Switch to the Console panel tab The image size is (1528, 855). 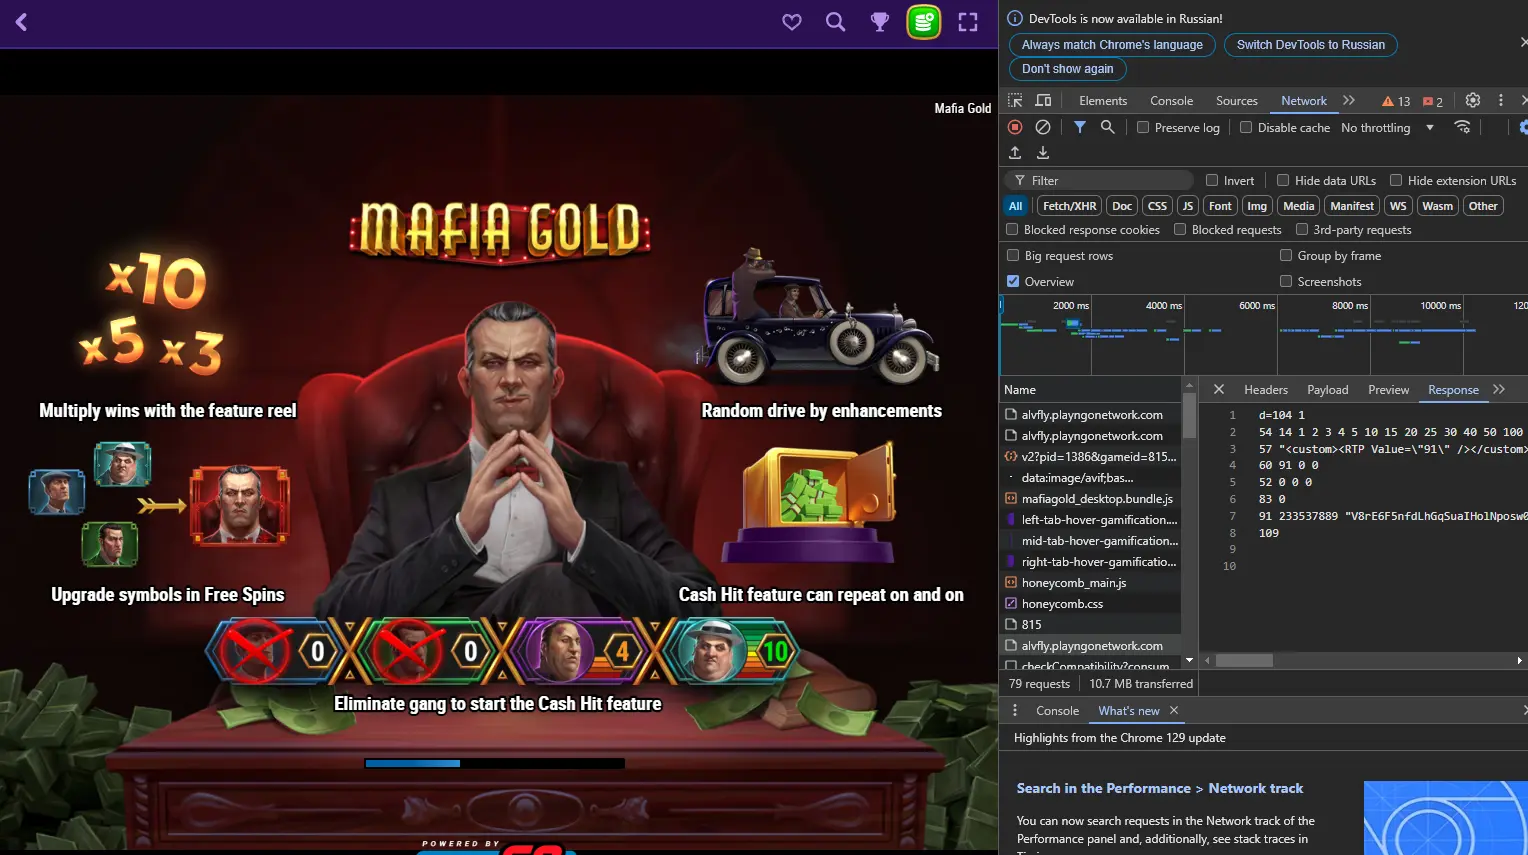(1172, 101)
